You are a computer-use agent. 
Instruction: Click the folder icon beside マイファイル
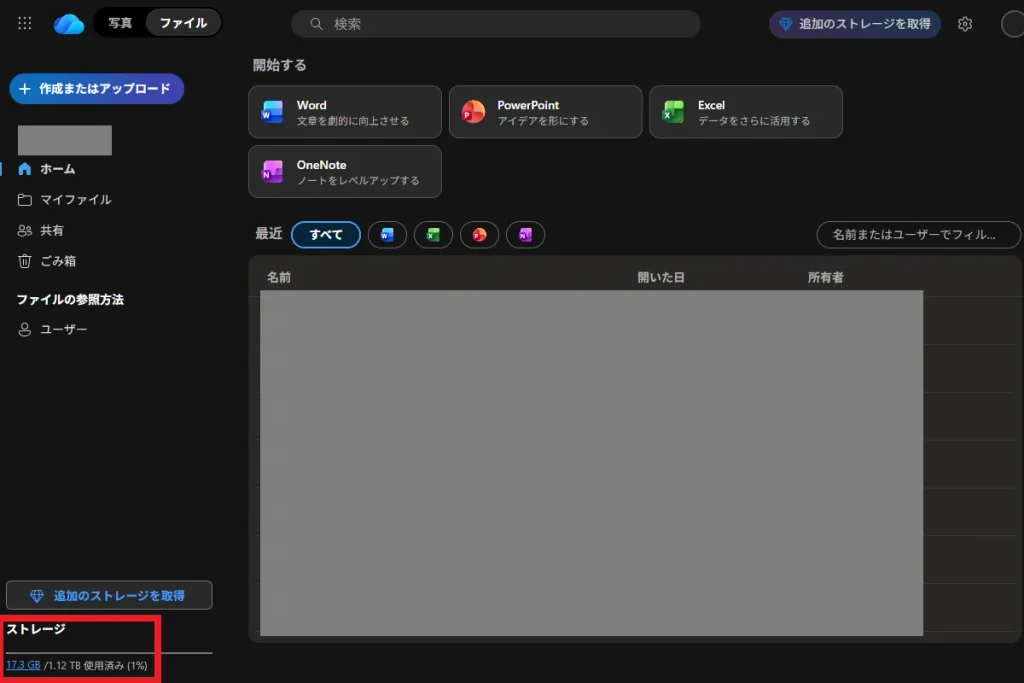(25, 200)
